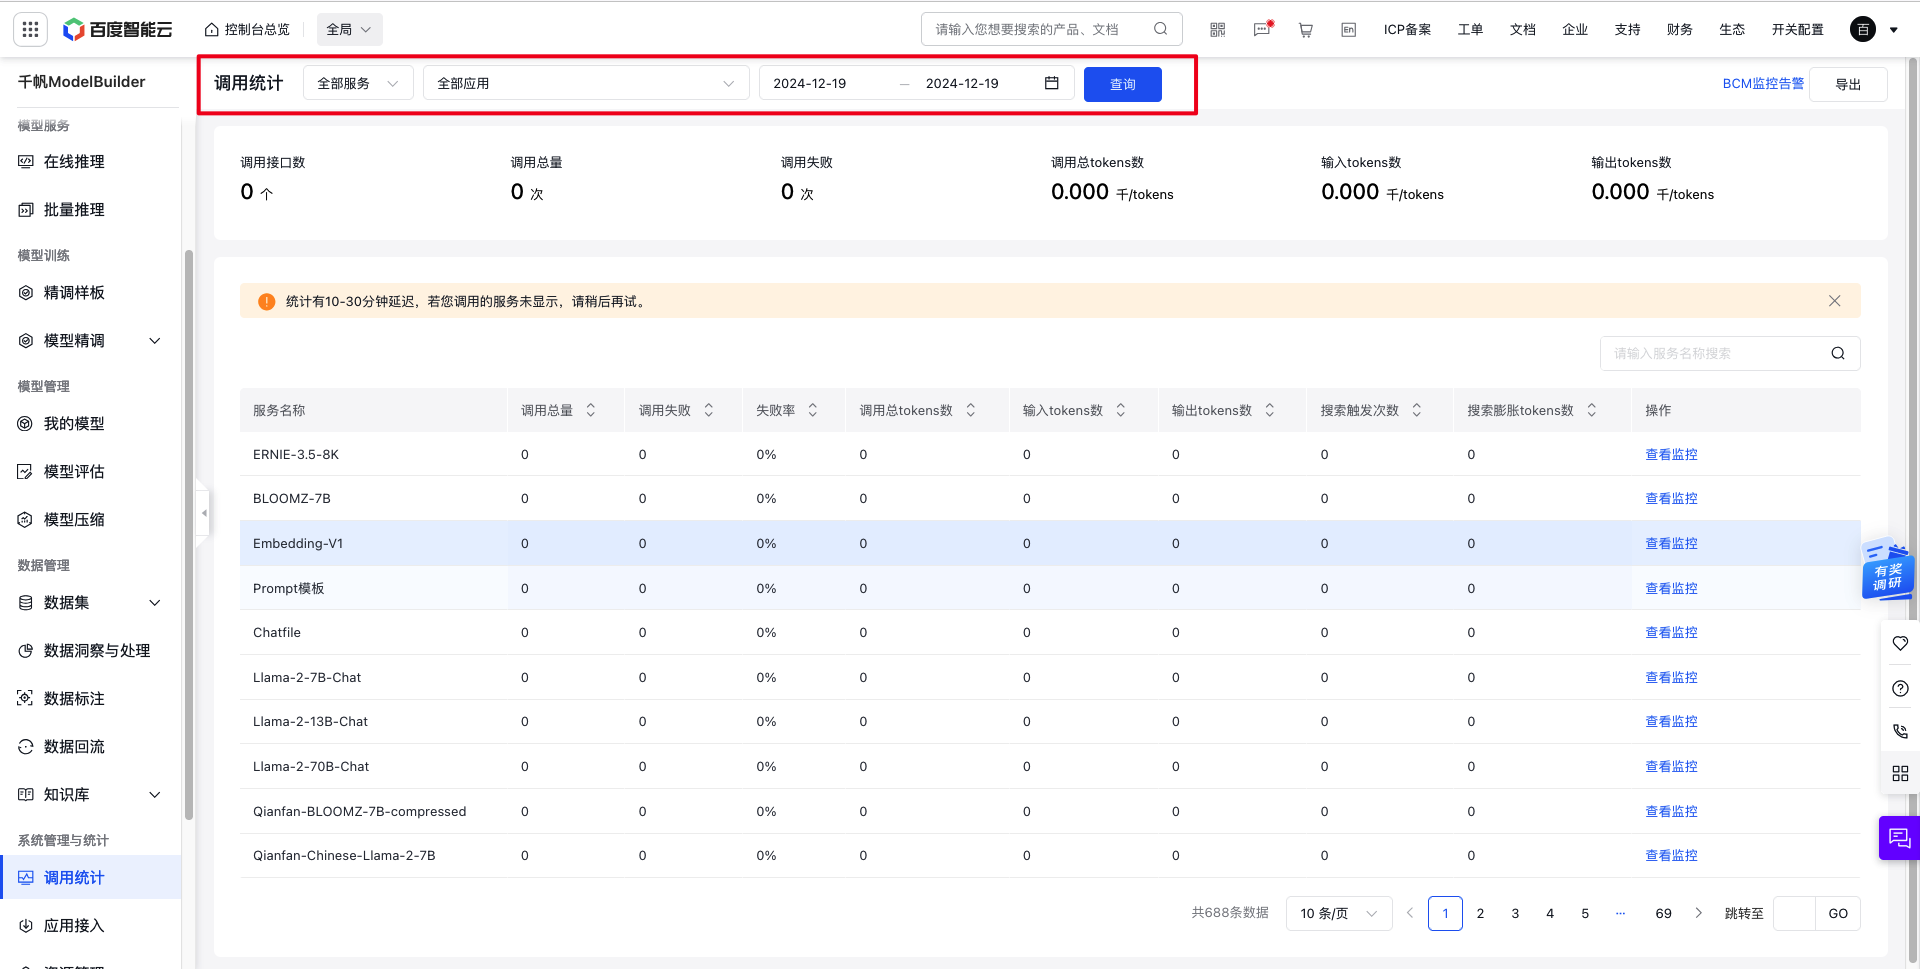This screenshot has height=969, width=1920.
Task: Click the GO jump button
Action: (1838, 913)
